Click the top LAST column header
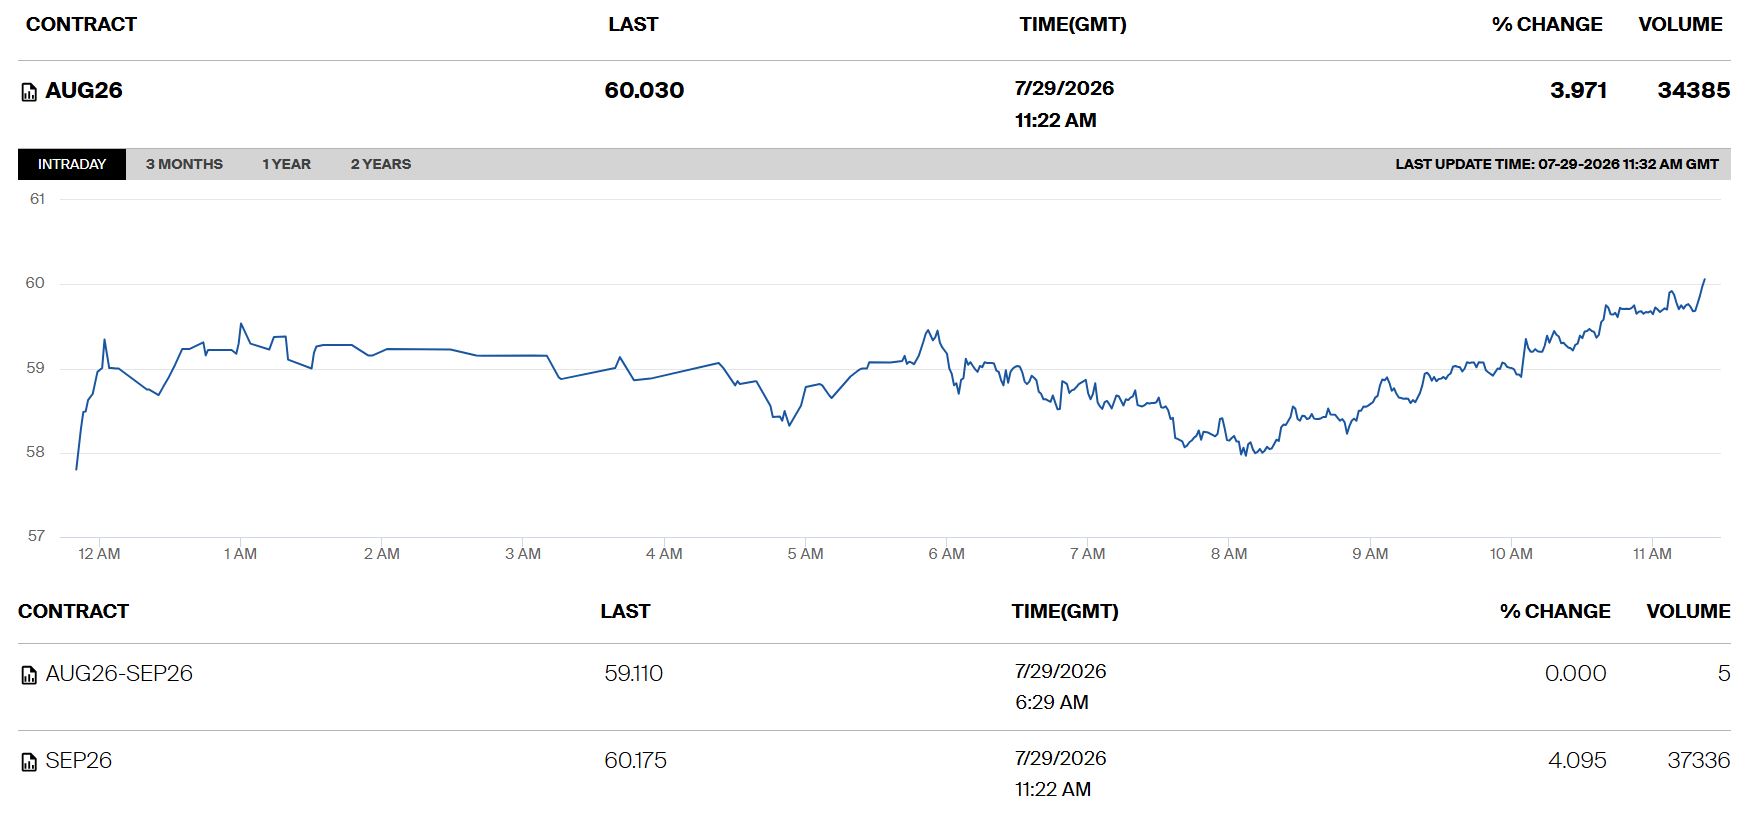1751x818 pixels. point(633,24)
